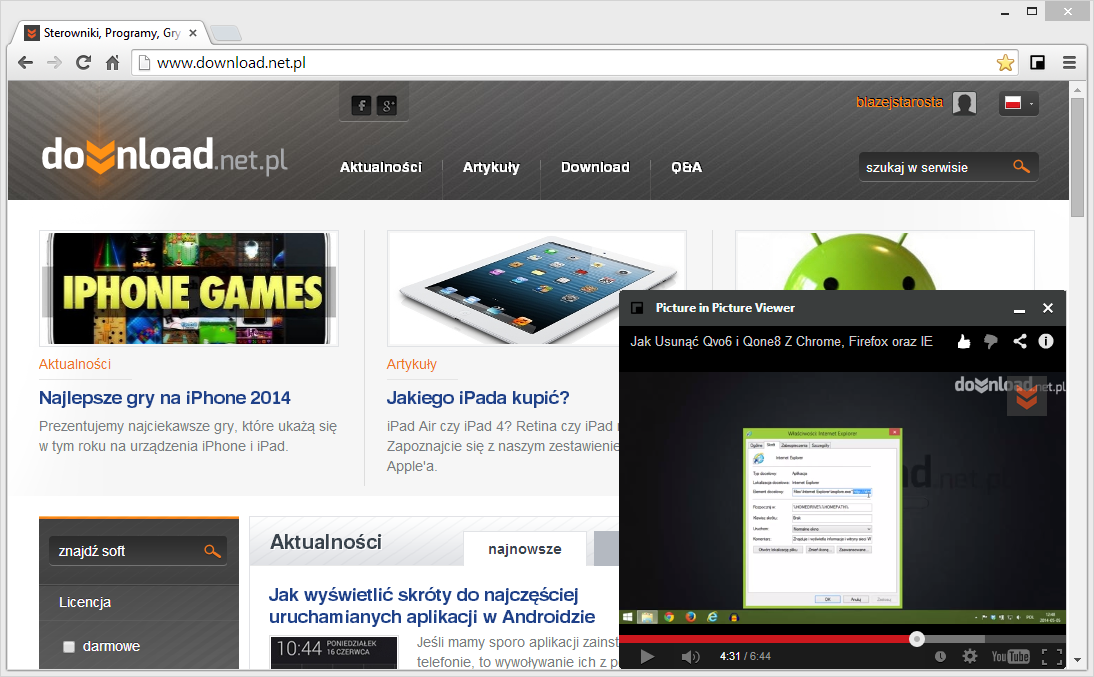Close the 'Sterowniki, Programy, Gry' browser tab
1094x677 pixels.
[x=193, y=33]
